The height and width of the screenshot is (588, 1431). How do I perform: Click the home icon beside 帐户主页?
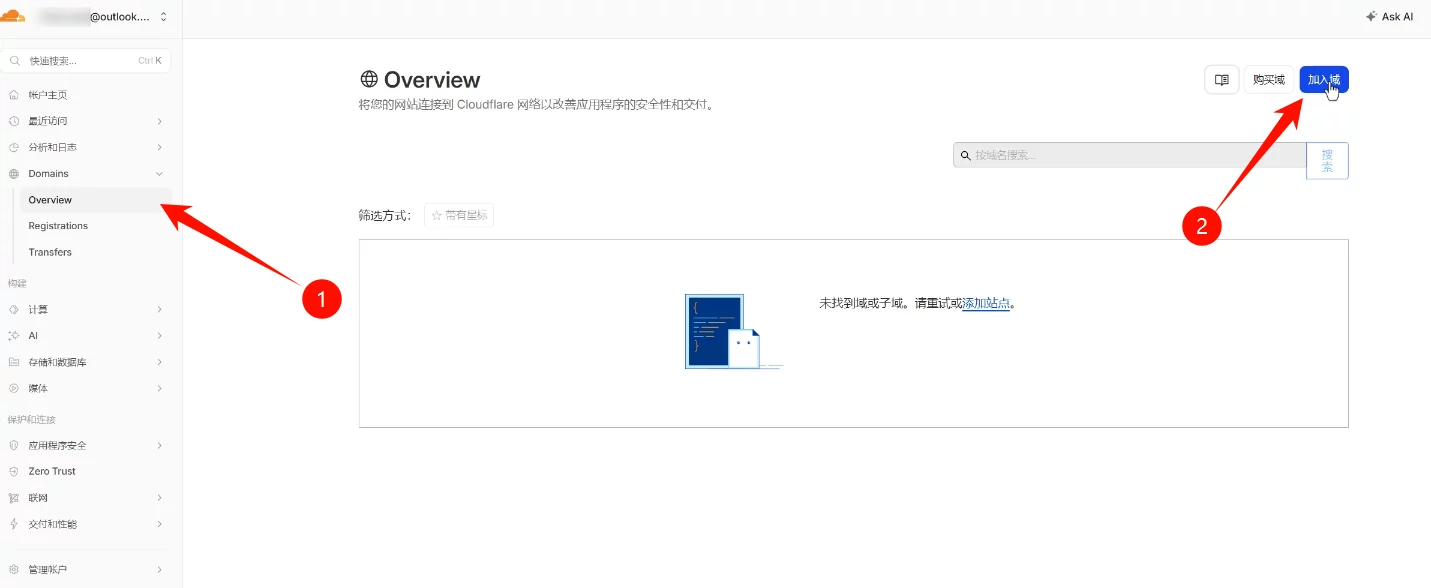[14, 95]
